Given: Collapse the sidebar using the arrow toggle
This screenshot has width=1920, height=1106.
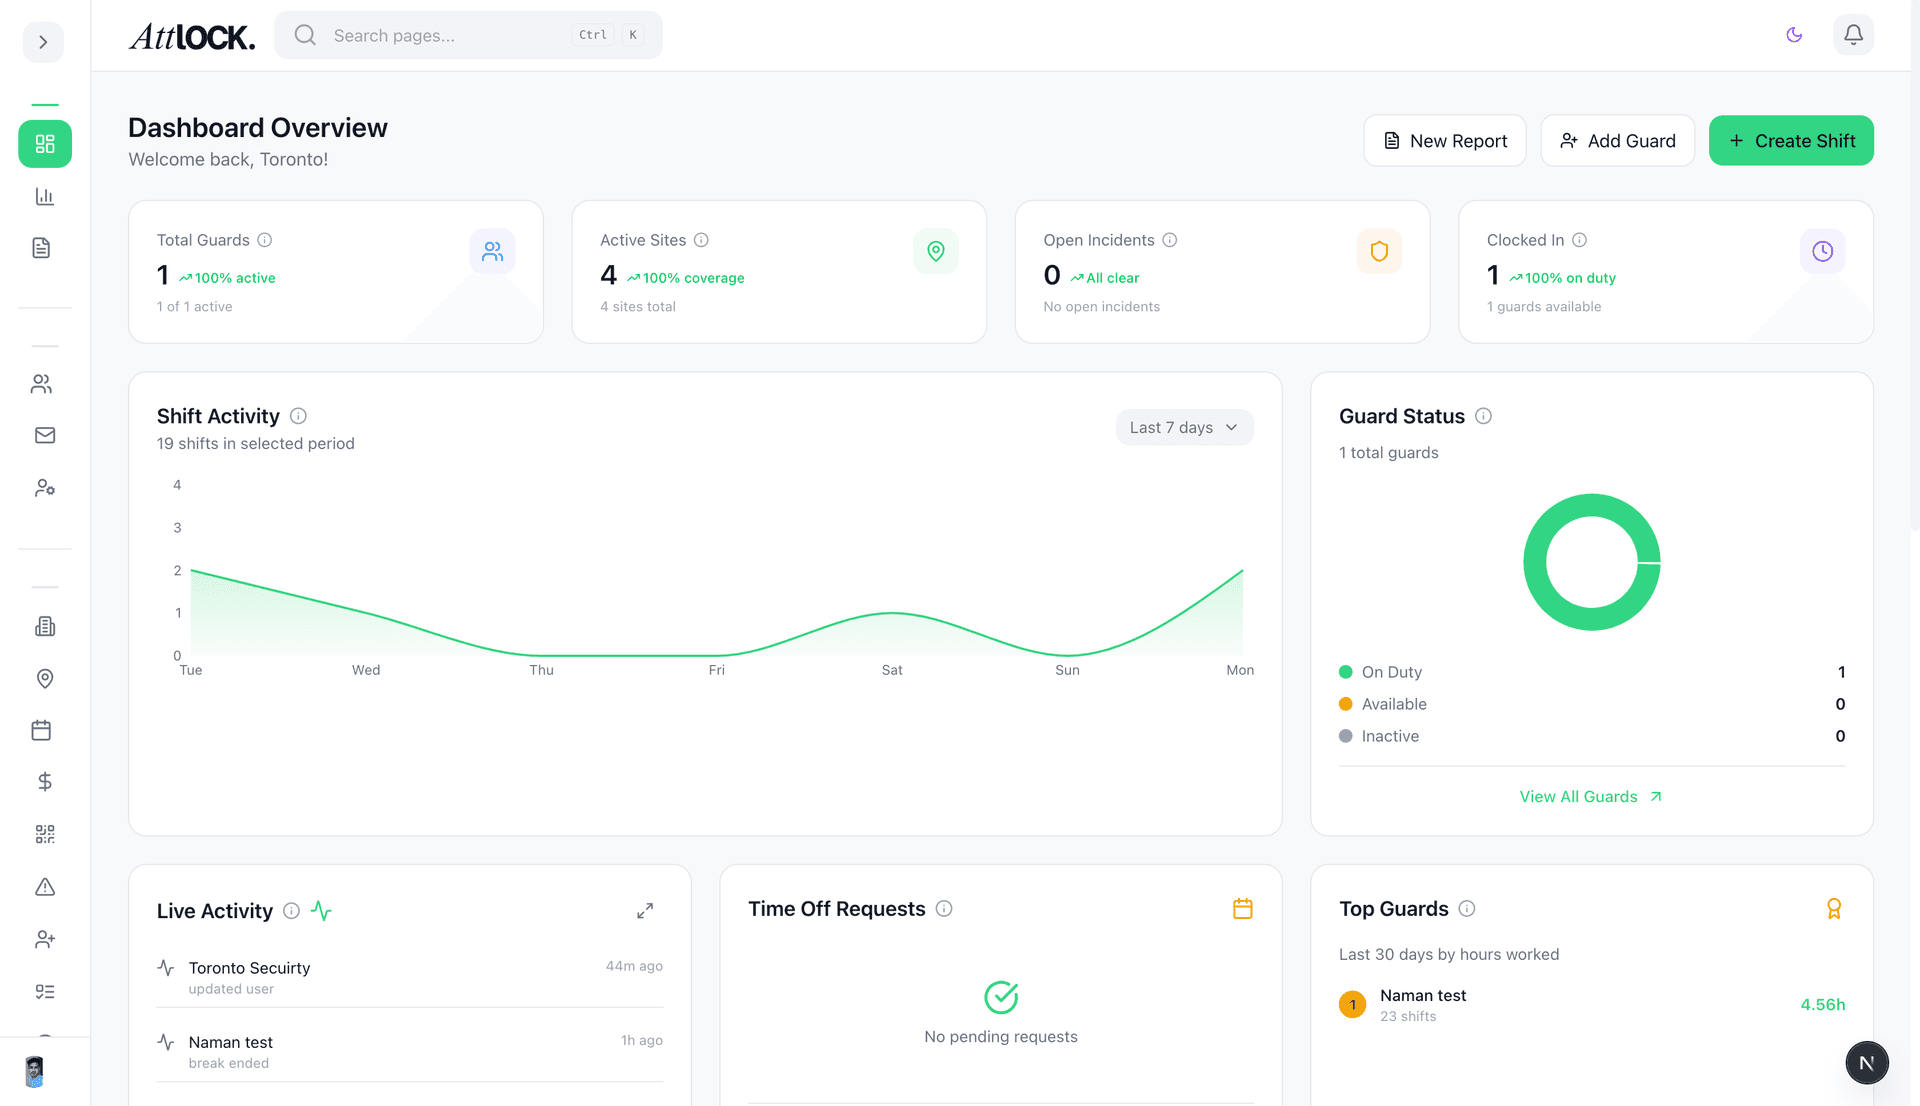Looking at the screenshot, I should pyautogui.click(x=42, y=42).
